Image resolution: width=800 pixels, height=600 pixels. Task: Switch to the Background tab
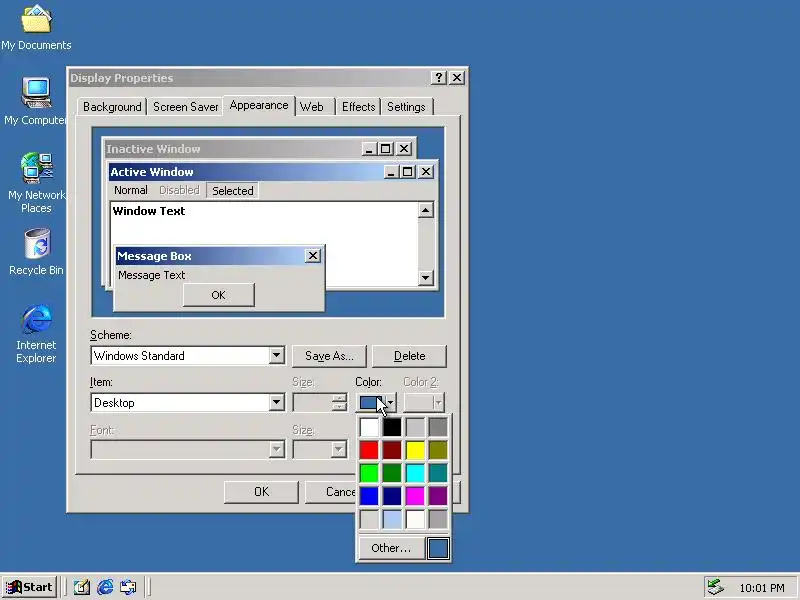click(x=112, y=107)
